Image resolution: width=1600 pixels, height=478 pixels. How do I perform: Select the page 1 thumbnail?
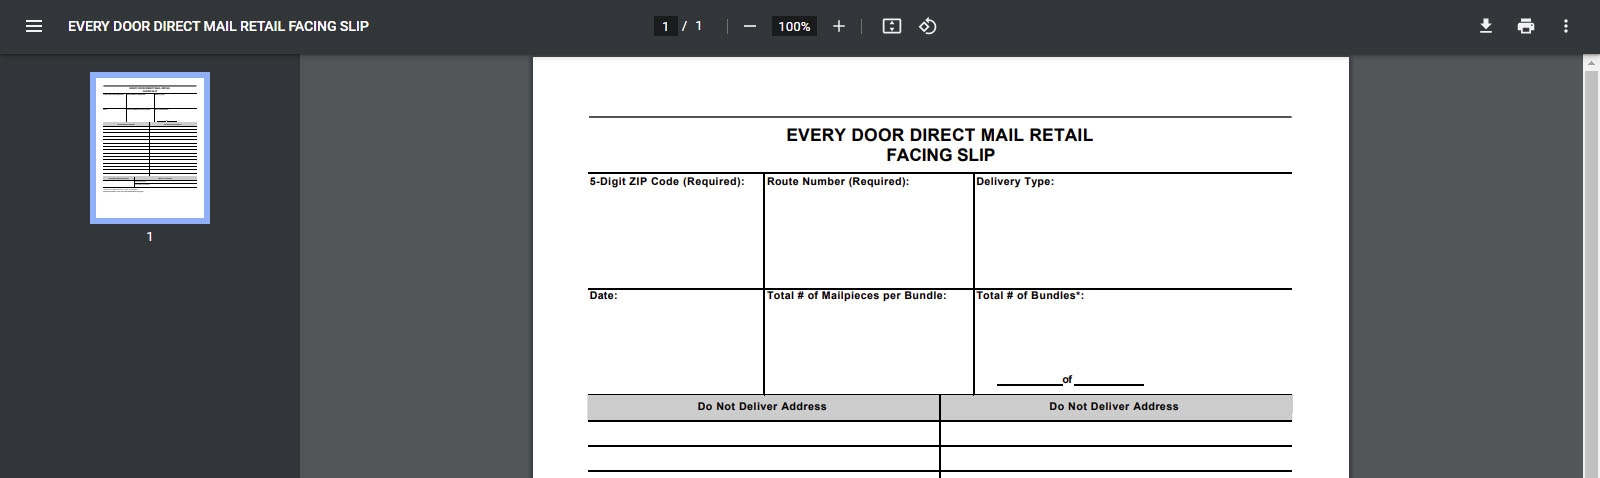coord(150,147)
